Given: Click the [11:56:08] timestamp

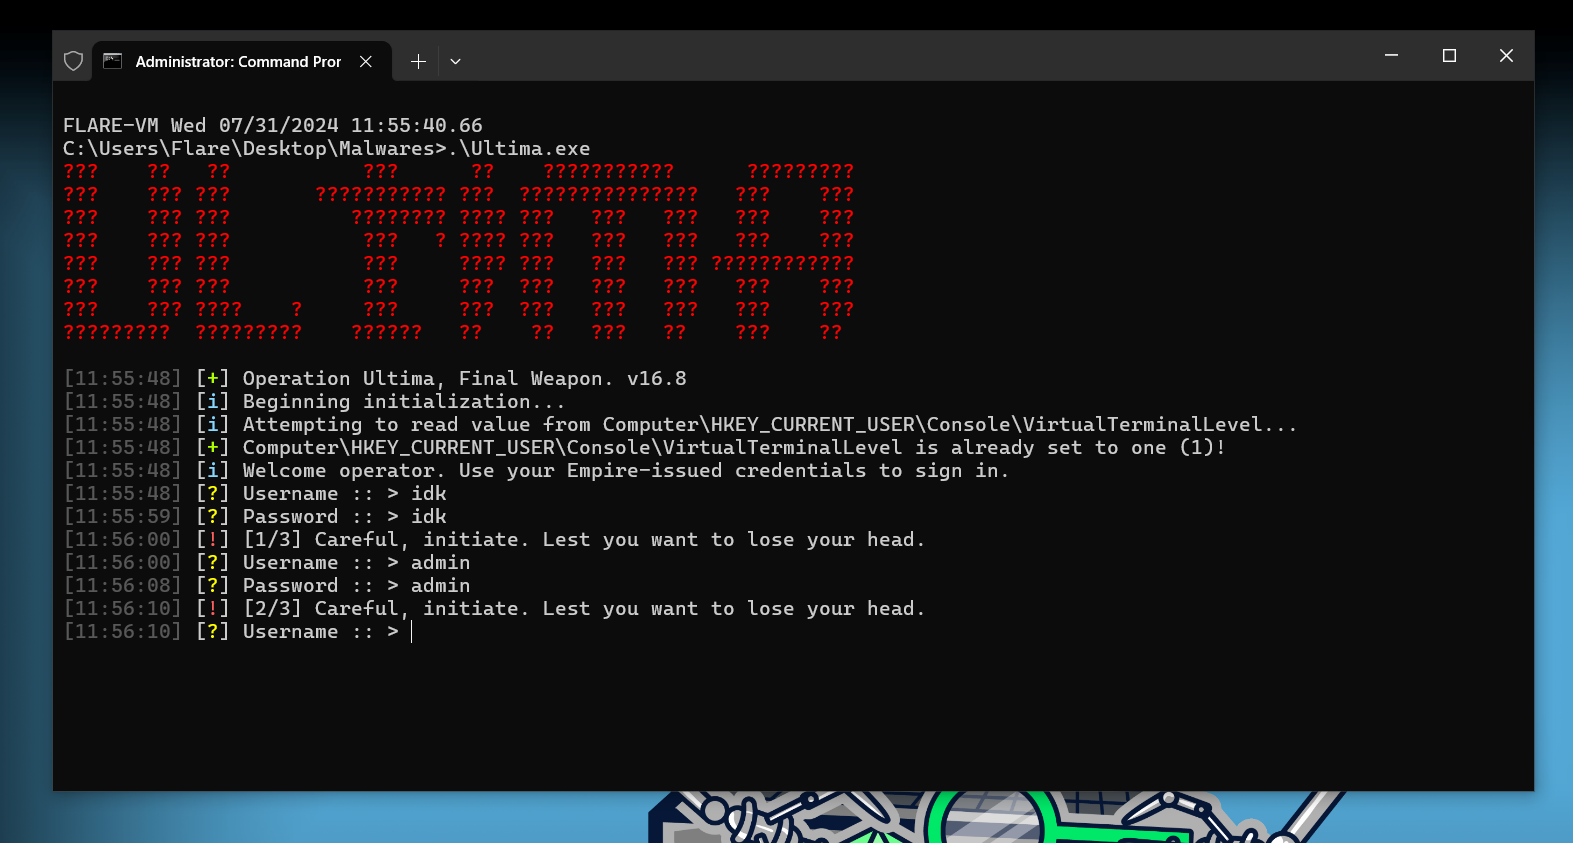Looking at the screenshot, I should 123,585.
